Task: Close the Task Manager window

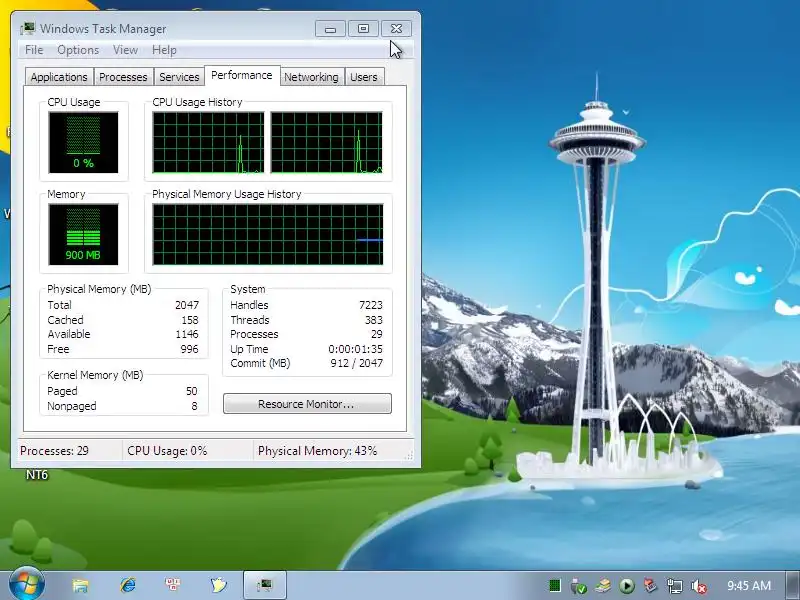Action: 396,29
